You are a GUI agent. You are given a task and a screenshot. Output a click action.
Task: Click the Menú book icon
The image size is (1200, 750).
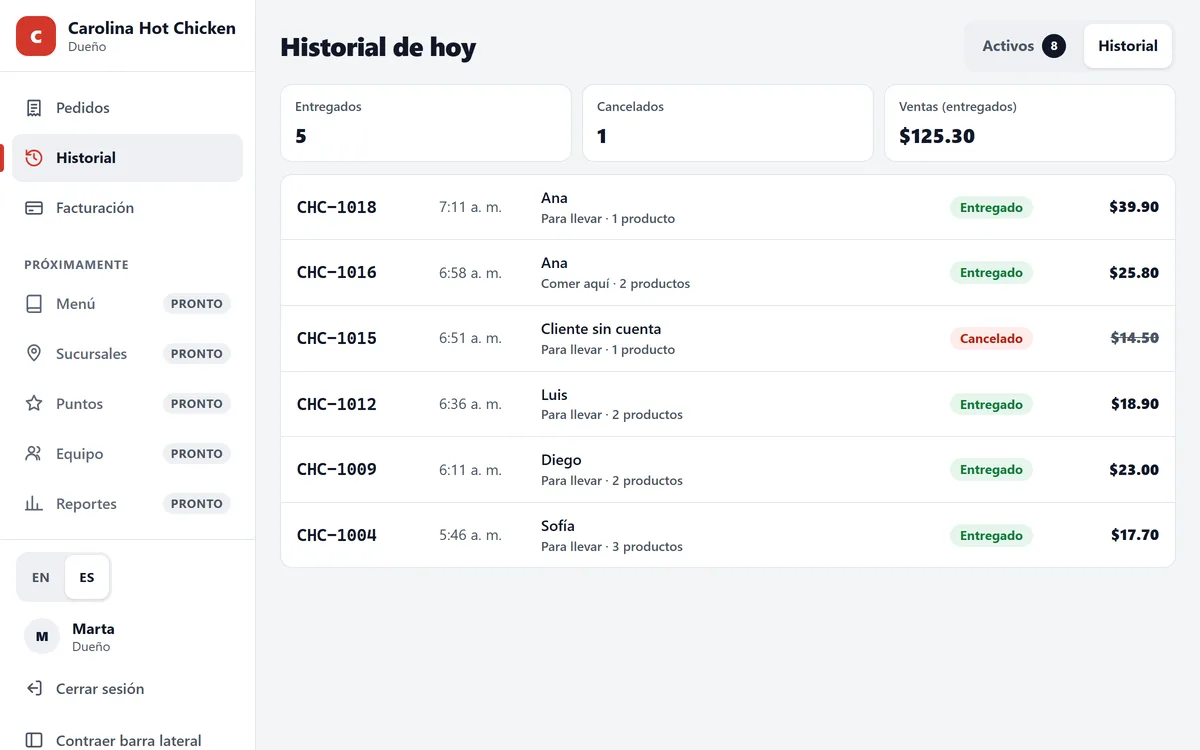click(x=34, y=304)
